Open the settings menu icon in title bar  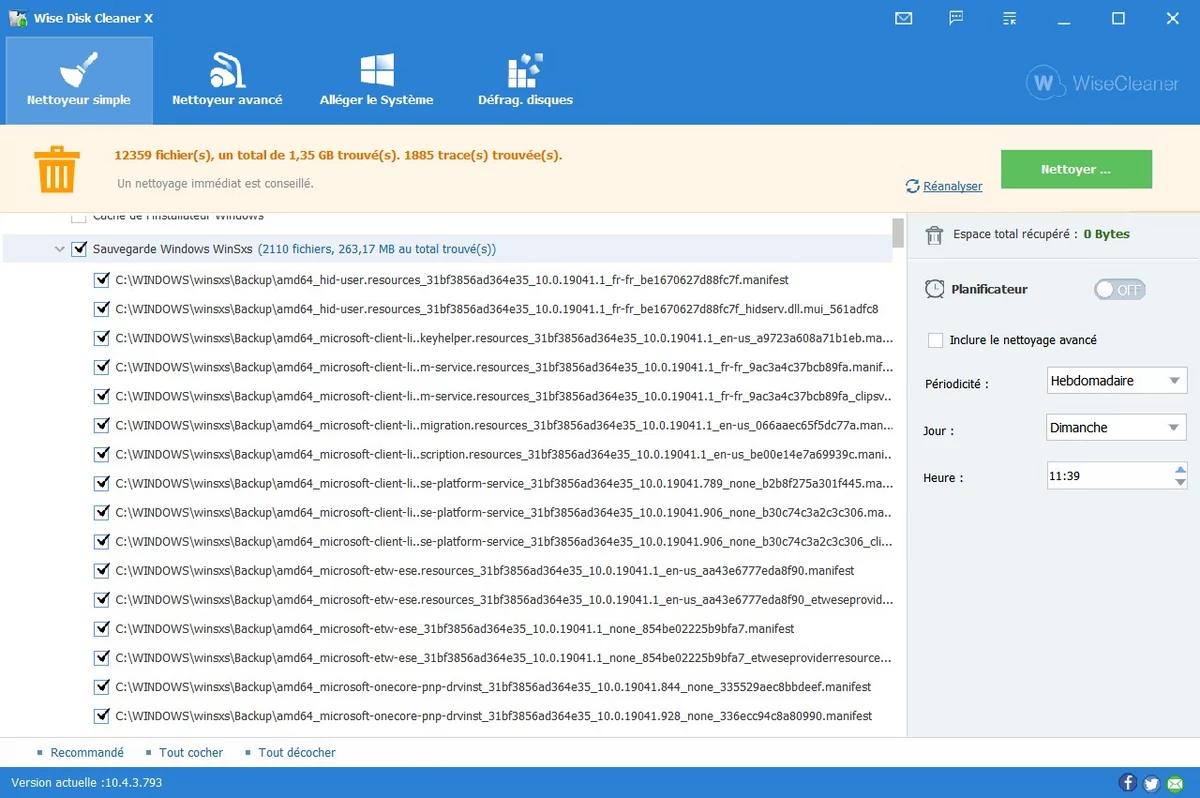(x=1010, y=18)
